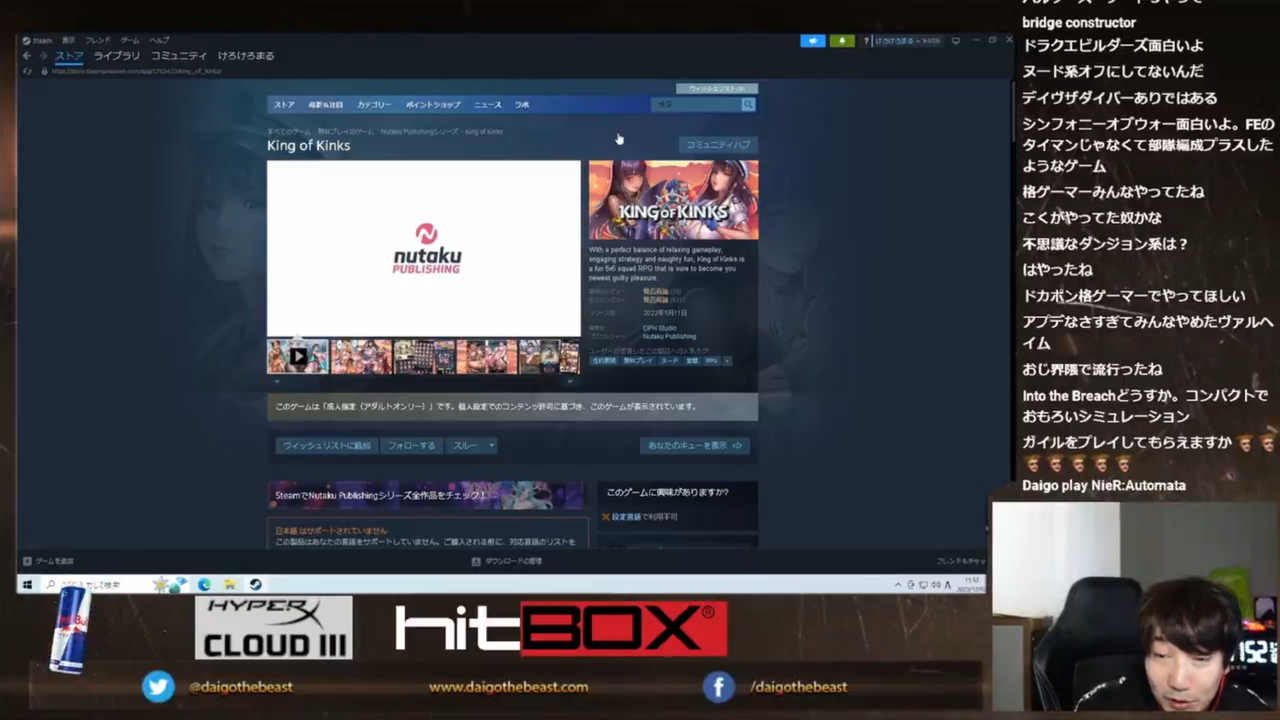Image resolution: width=1280 pixels, height=720 pixels.
Task: Open 最新&注目 in the store navigation bar
Action: pos(325,104)
